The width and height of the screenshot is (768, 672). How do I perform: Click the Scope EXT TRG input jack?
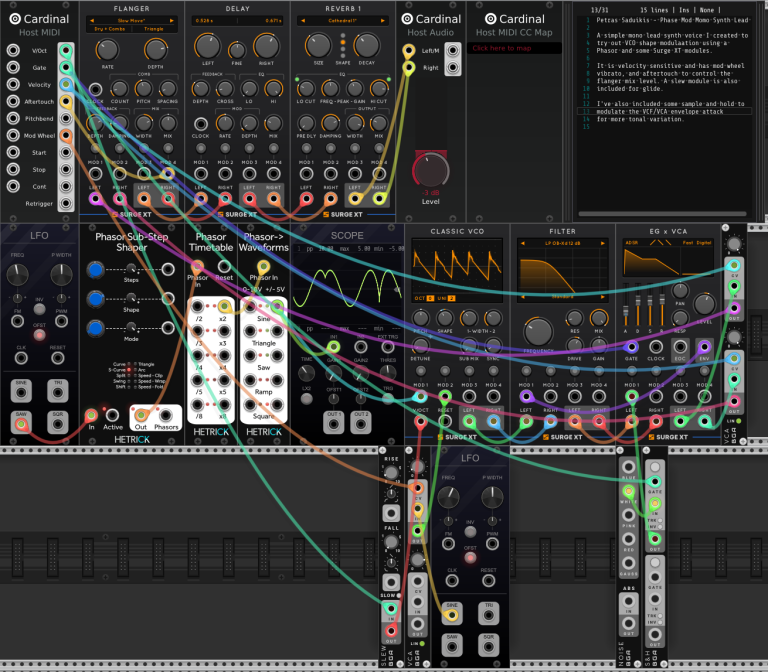387,347
